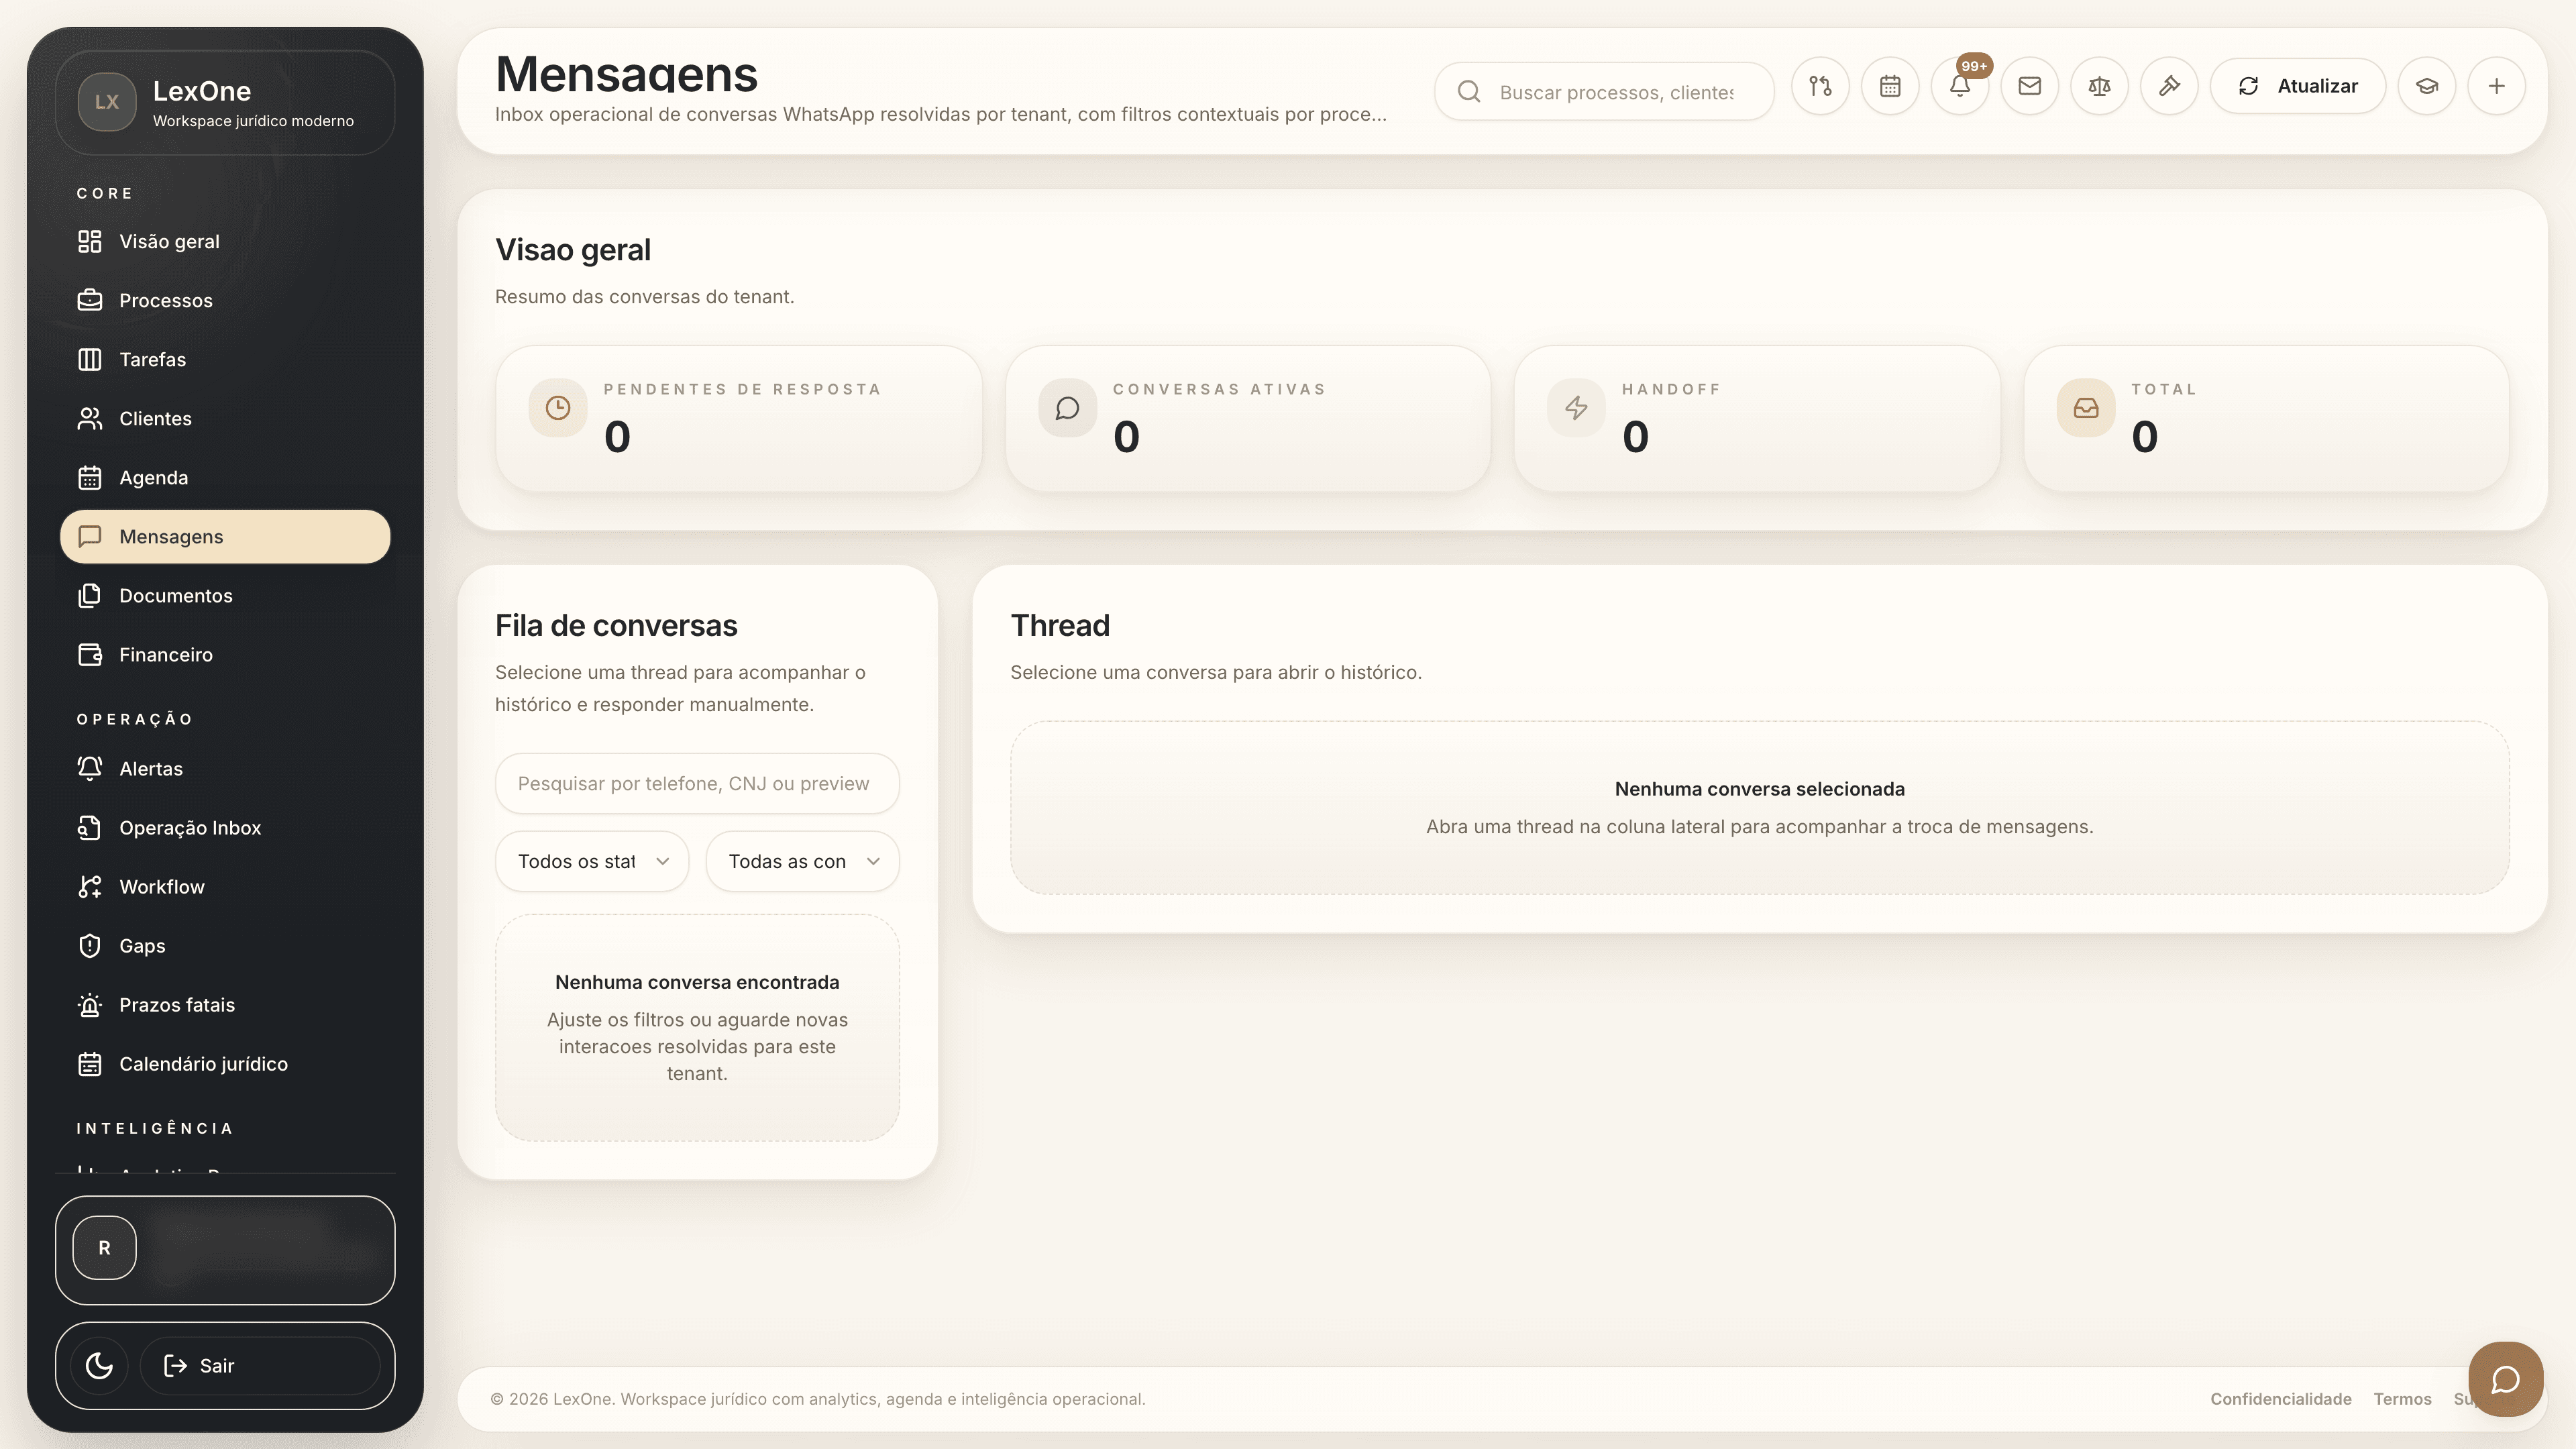
Task: Click the workflow branch icon near search
Action: (x=1820, y=86)
